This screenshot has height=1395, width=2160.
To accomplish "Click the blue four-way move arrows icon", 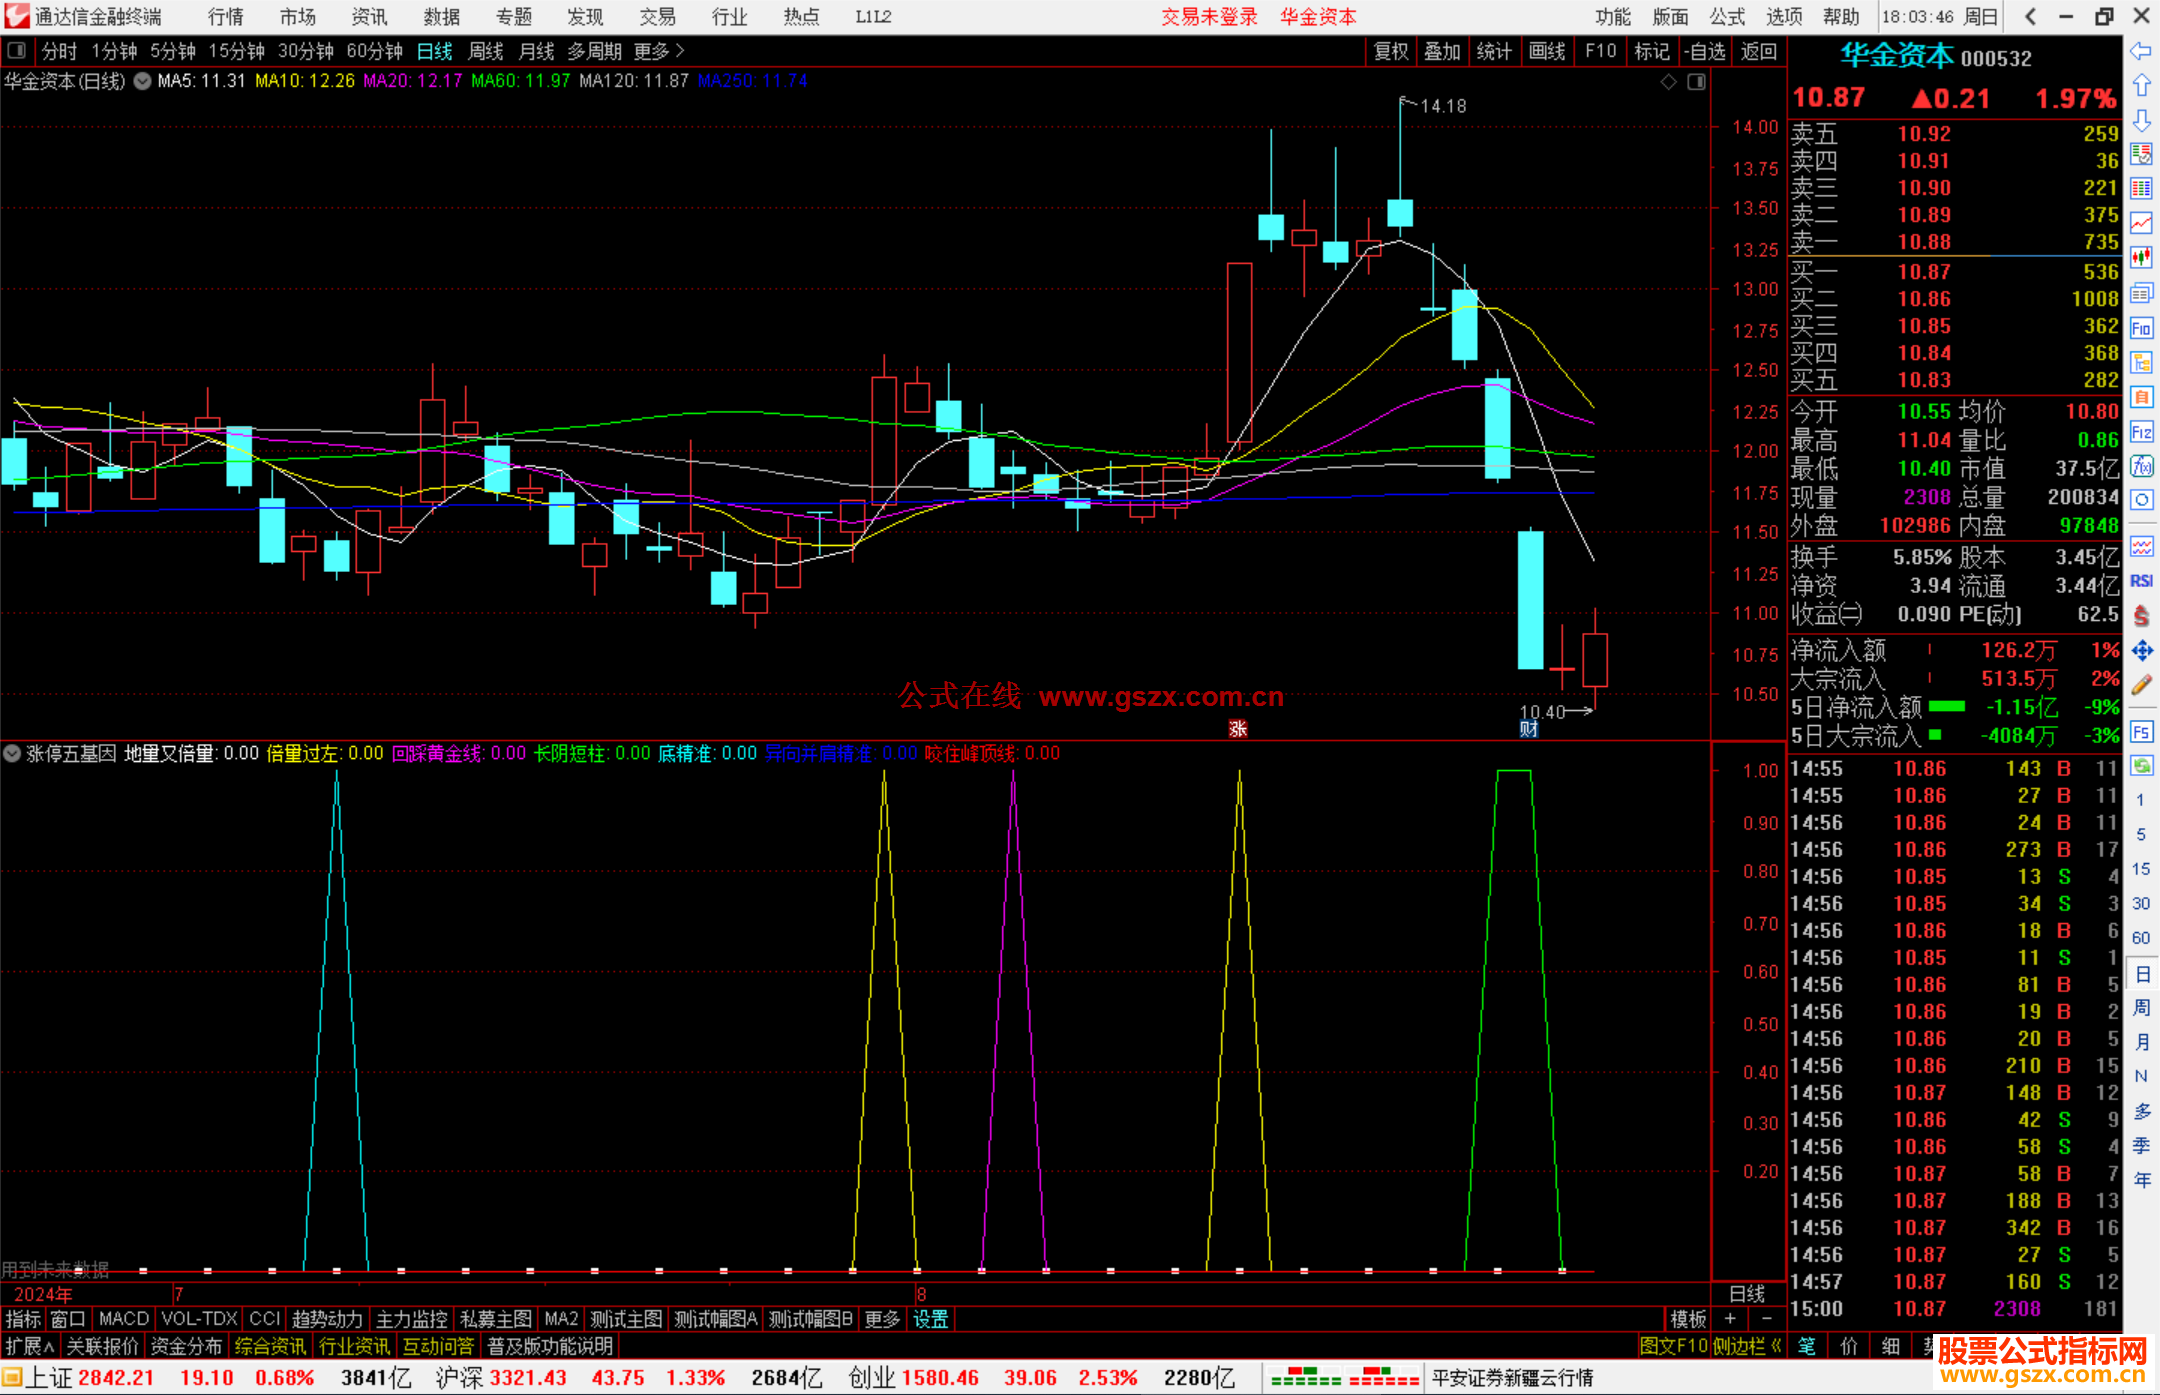I will tap(2141, 651).
